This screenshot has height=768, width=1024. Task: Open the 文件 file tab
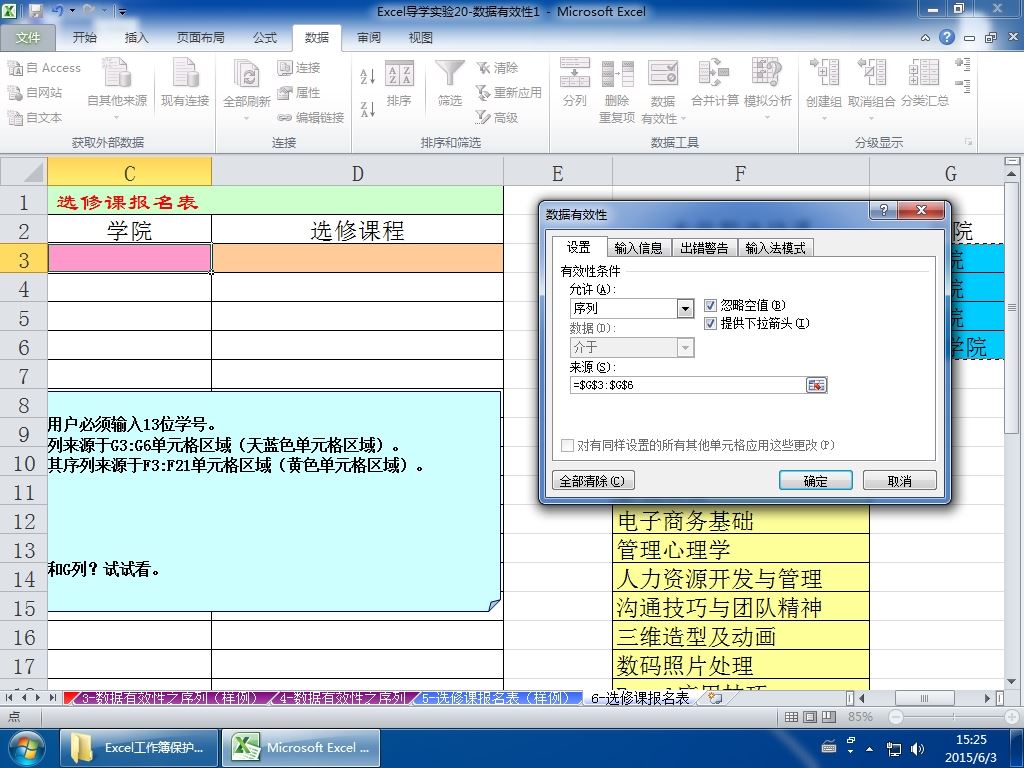(27, 38)
